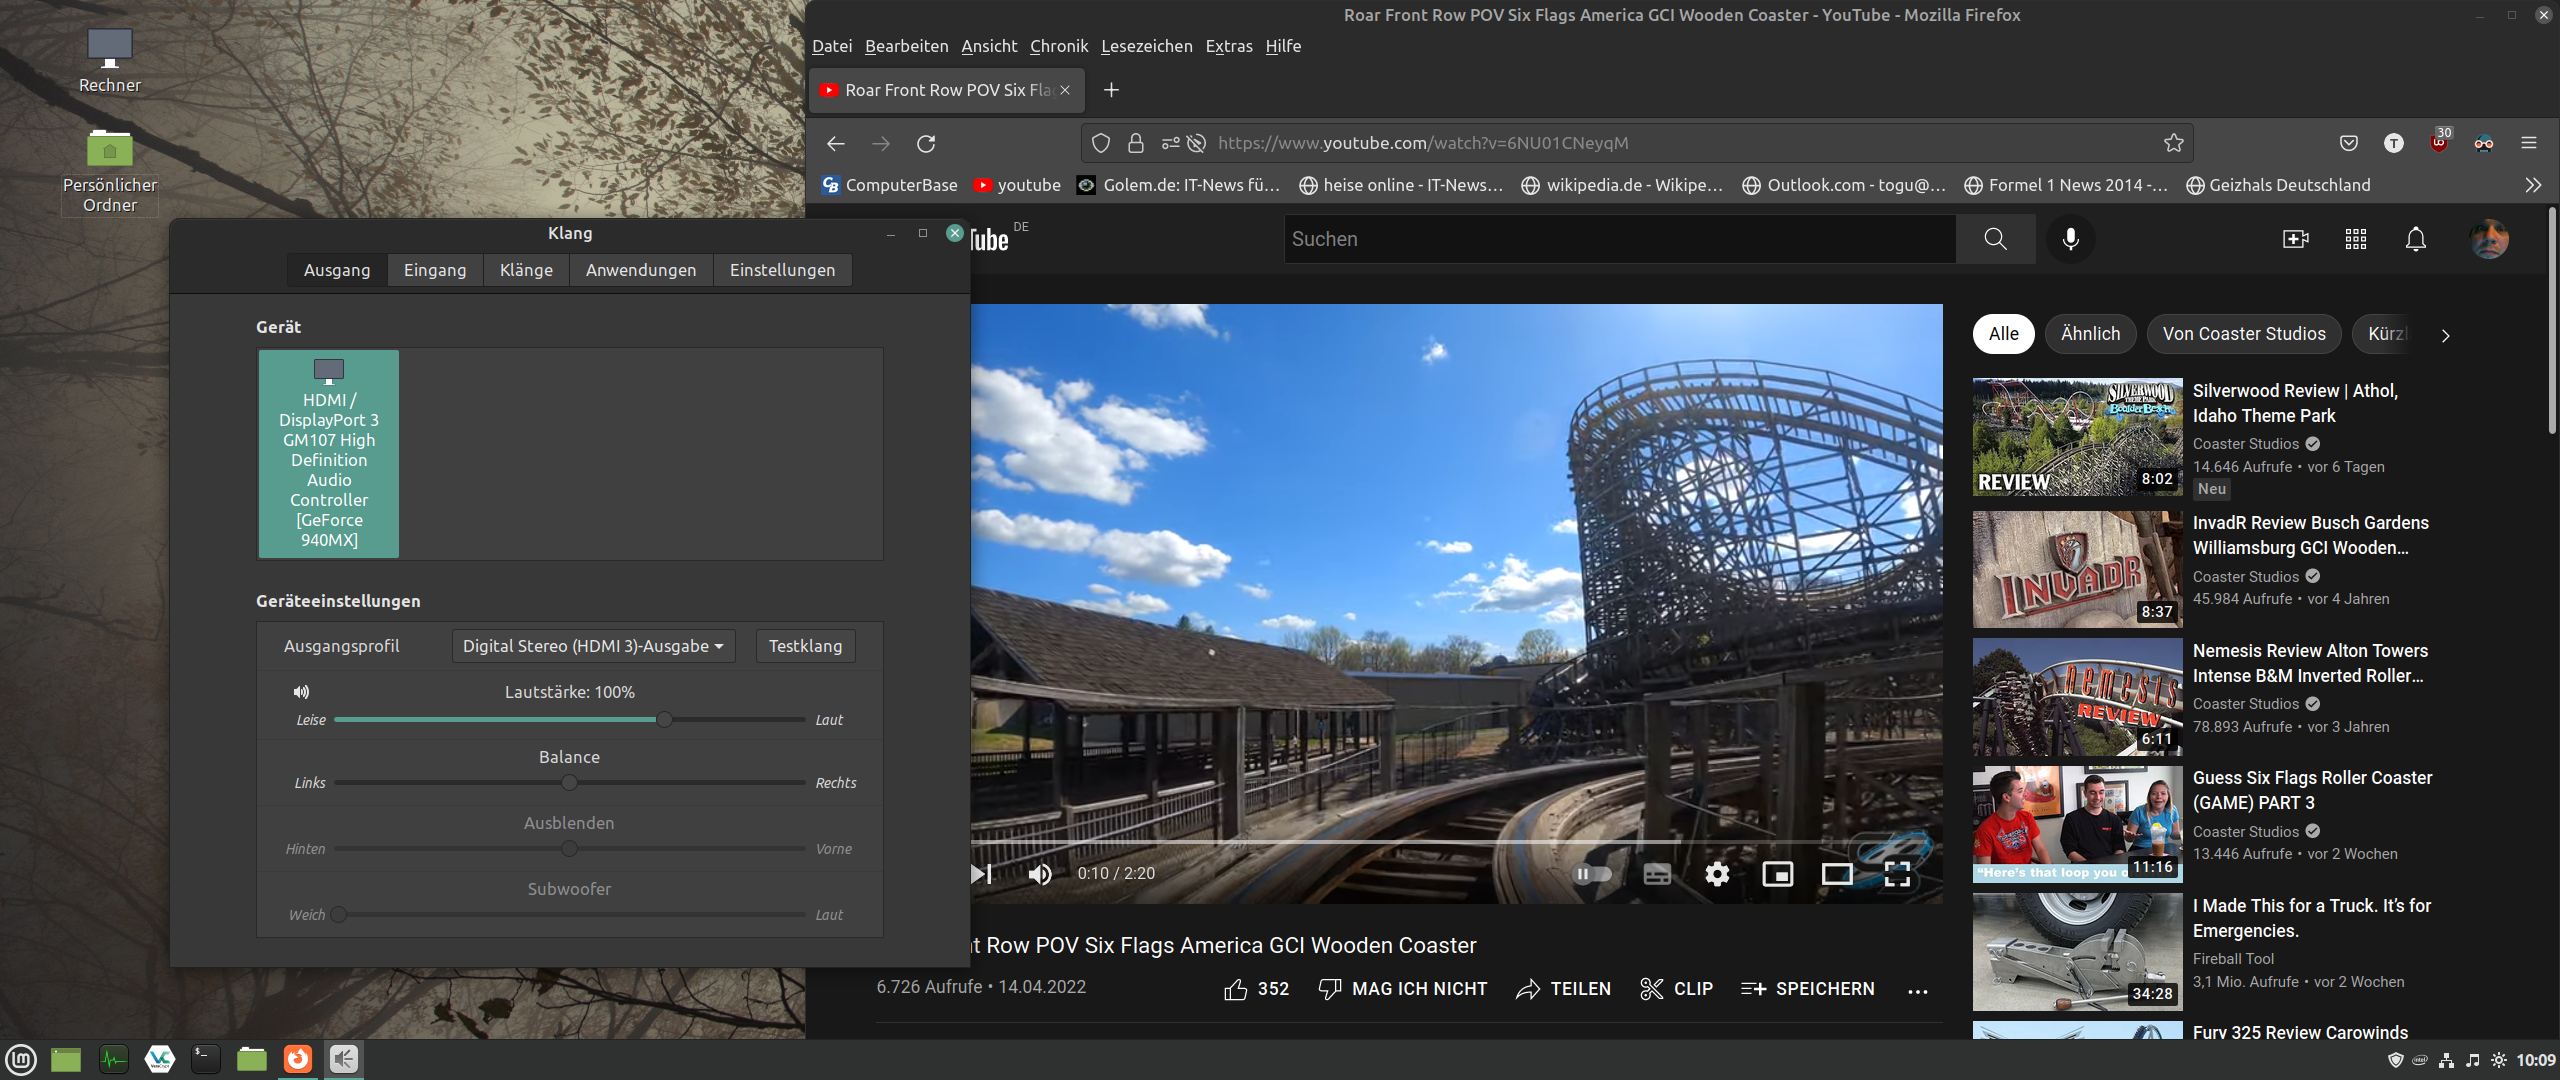Open the YouTube notifications bell
2560x1080 pixels.
click(2415, 239)
